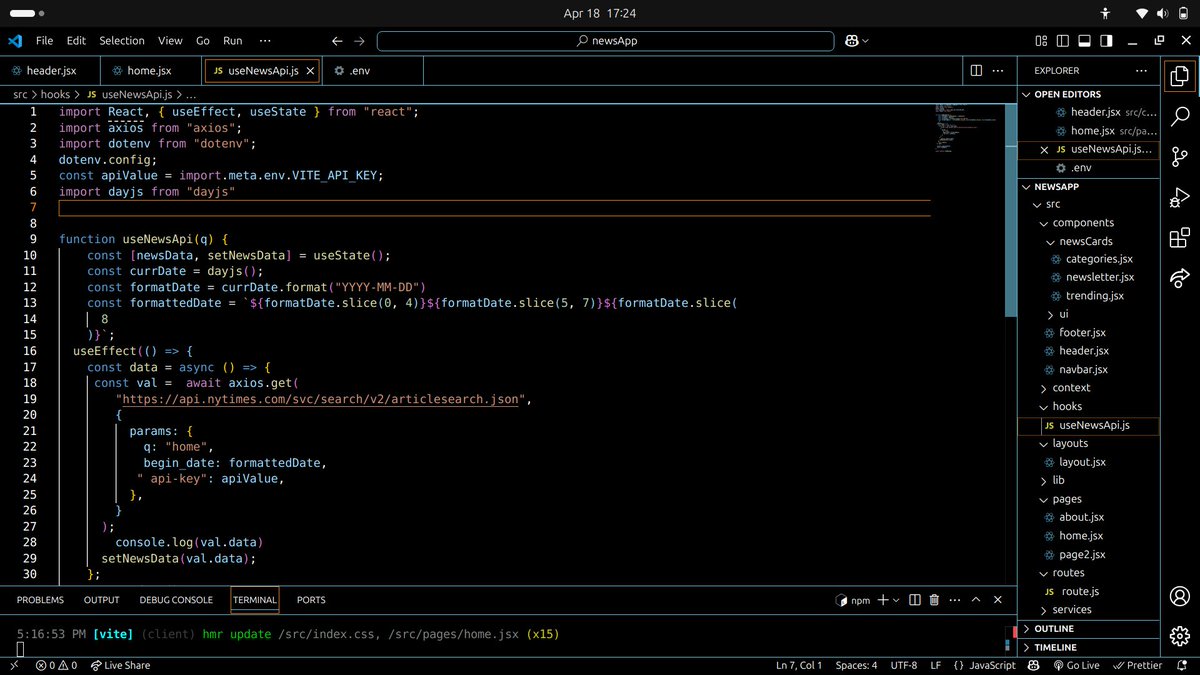Switch to the Debug Console tab
1200x675 pixels.
[x=176, y=600]
